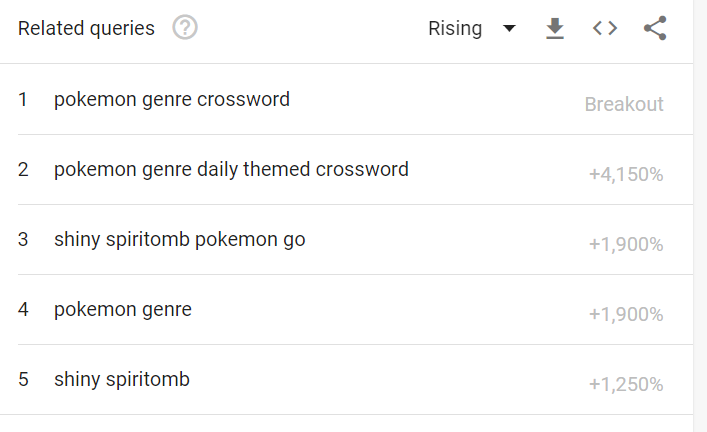Click rank number 5 in list

[23, 379]
